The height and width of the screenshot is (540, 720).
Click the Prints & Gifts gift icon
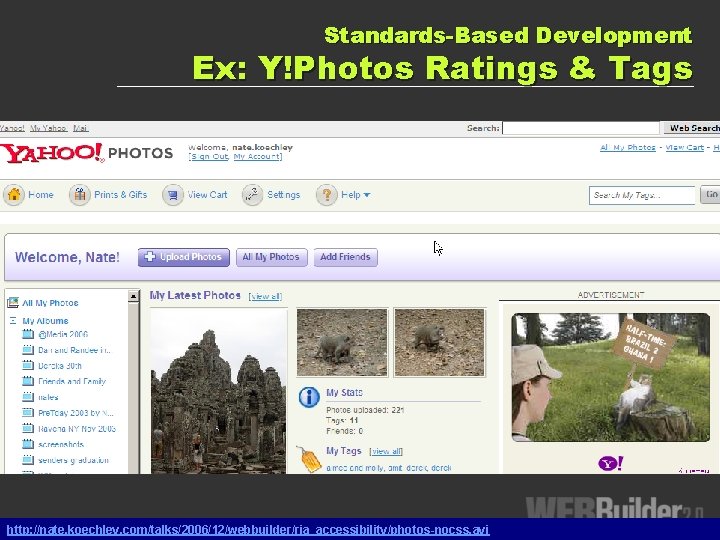(80, 195)
